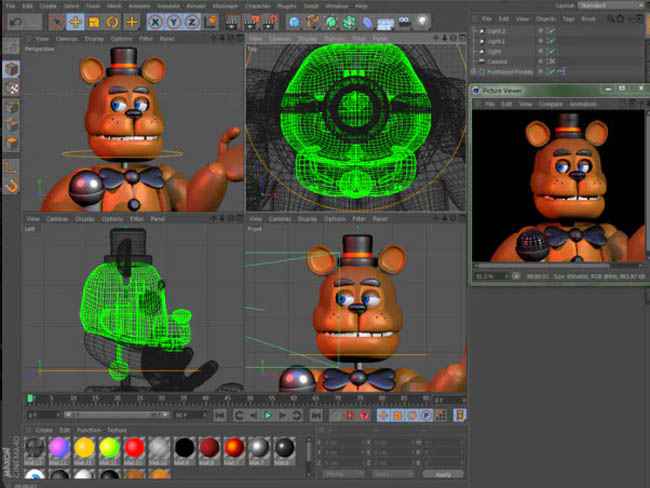
Task: Select the yellow material sphere
Action: 84,448
